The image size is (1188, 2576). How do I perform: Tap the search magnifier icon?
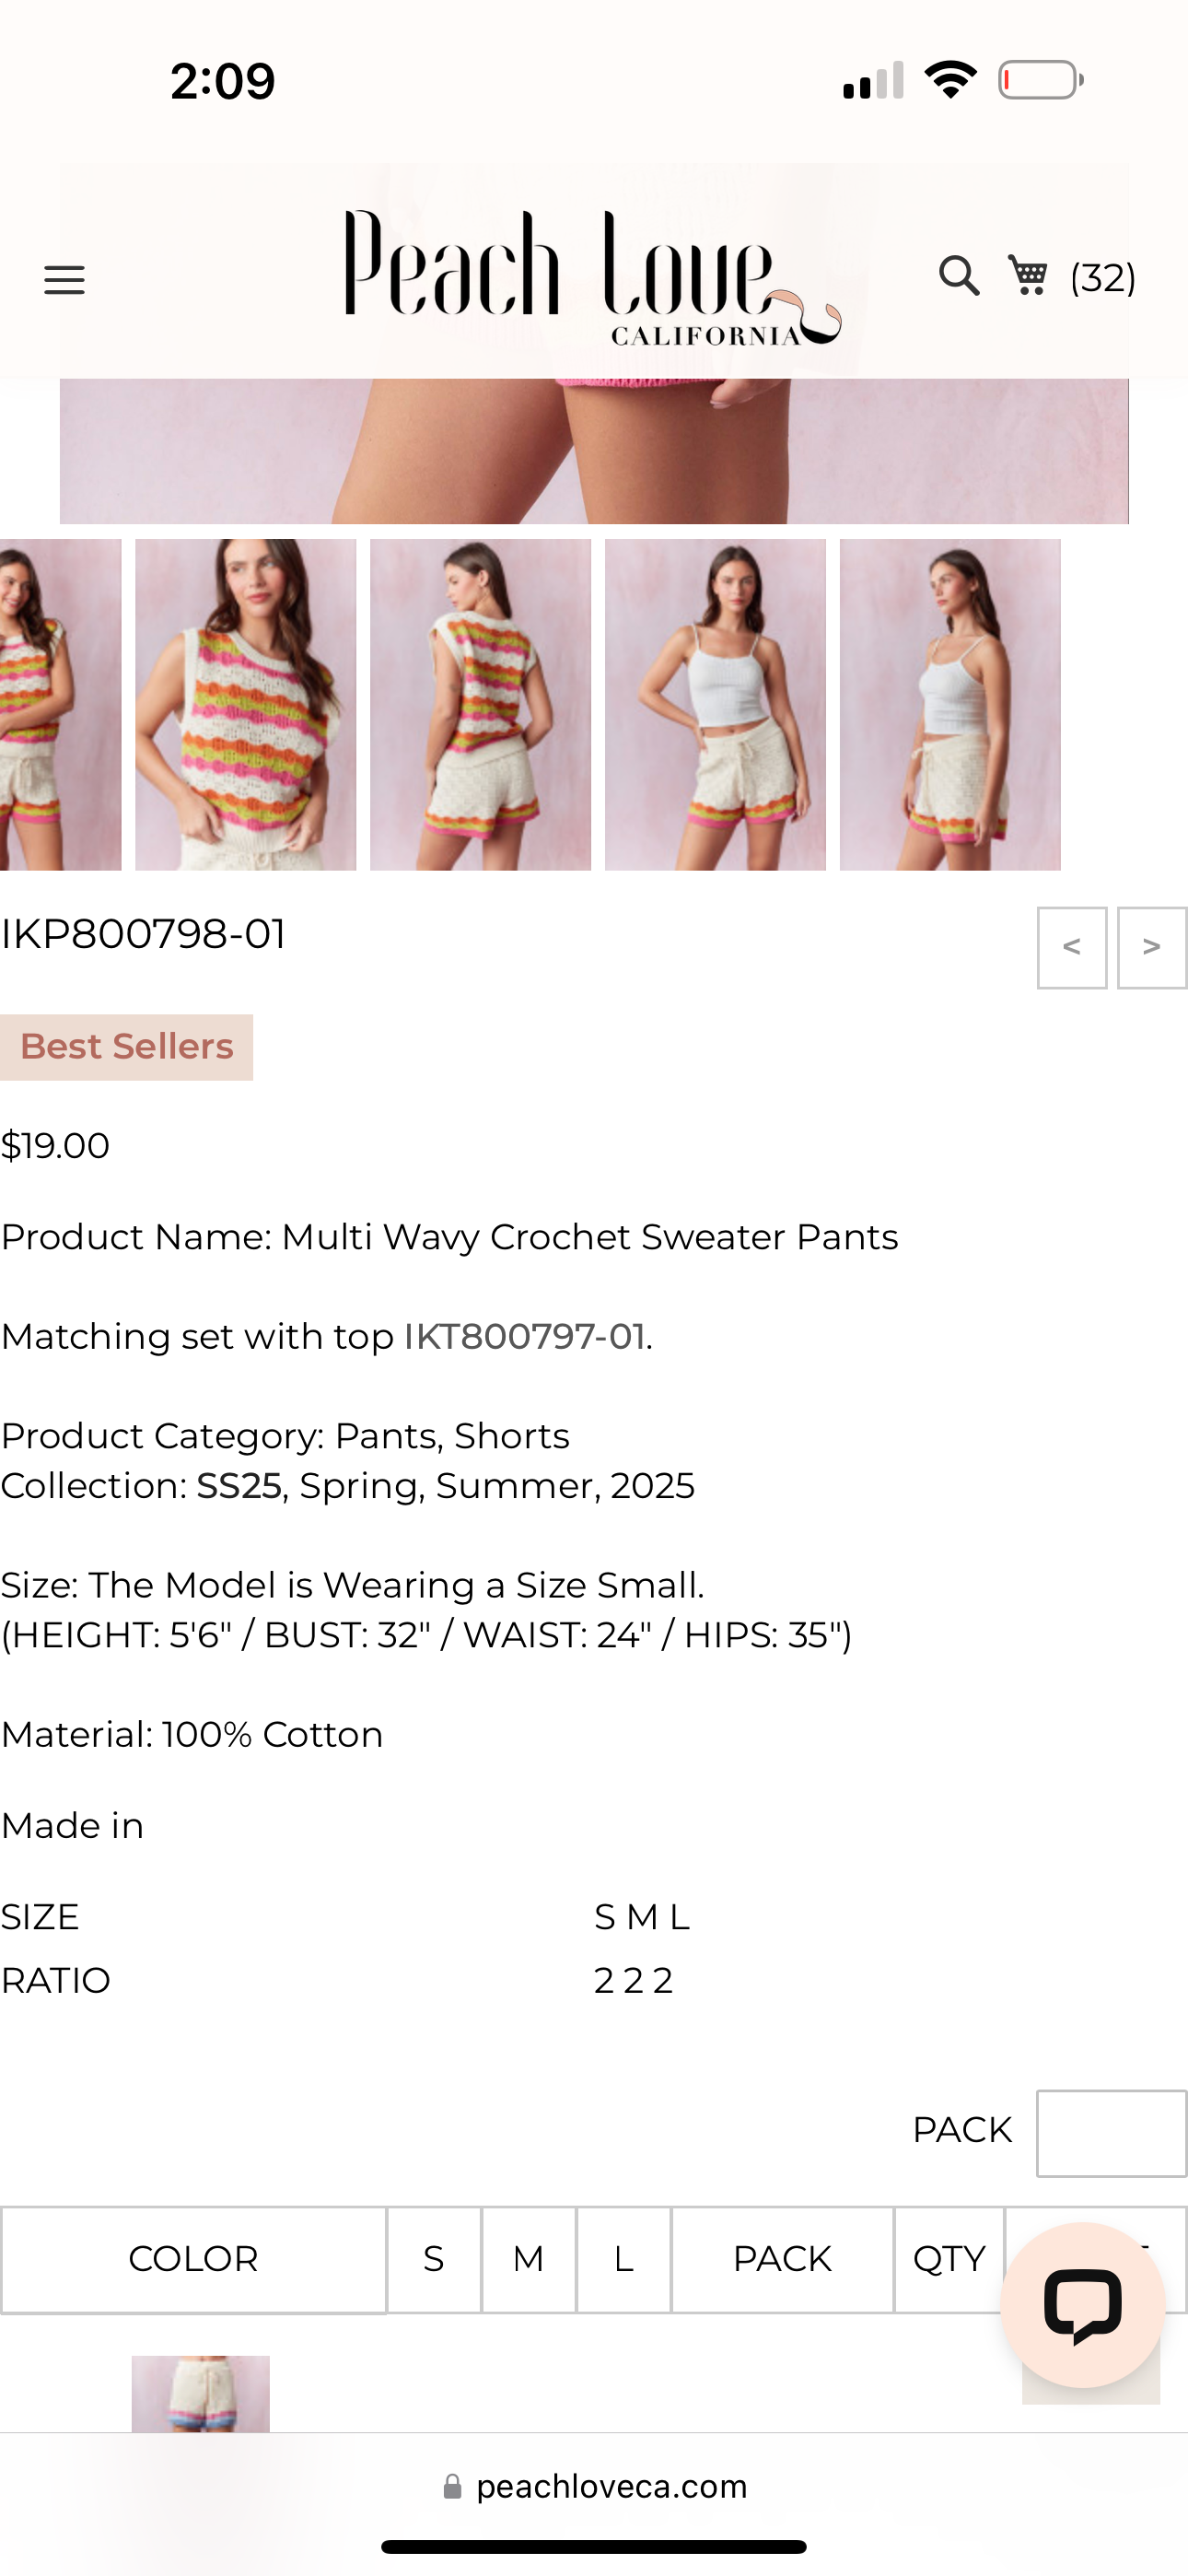click(x=958, y=276)
